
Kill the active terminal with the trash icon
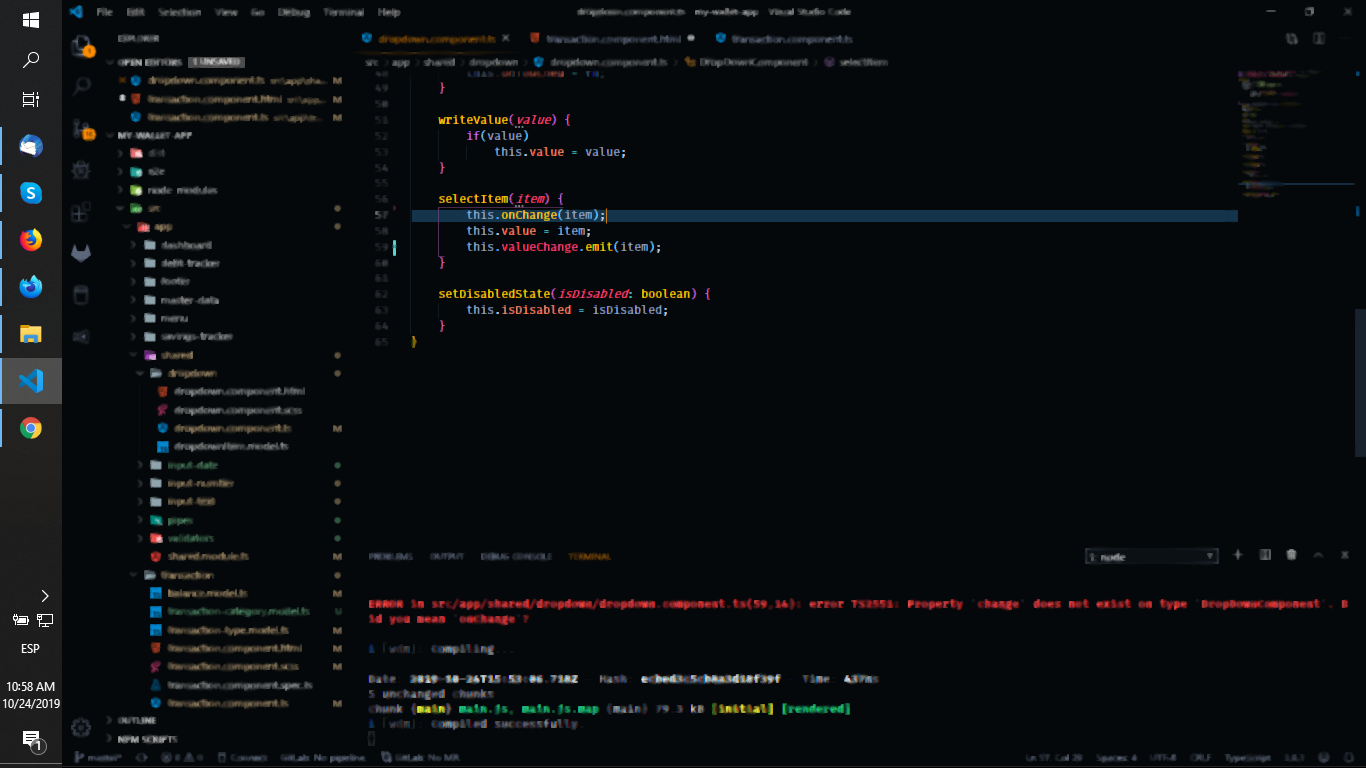(1291, 554)
